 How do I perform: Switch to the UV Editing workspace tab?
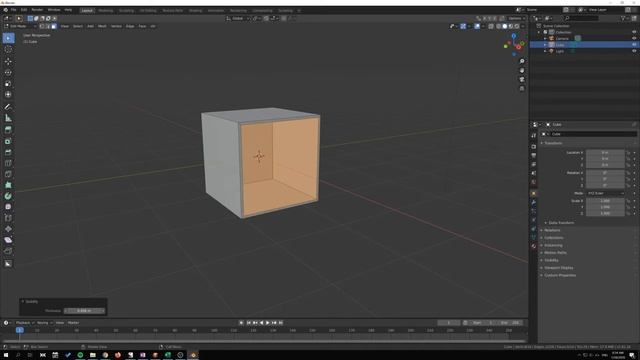(148, 10)
